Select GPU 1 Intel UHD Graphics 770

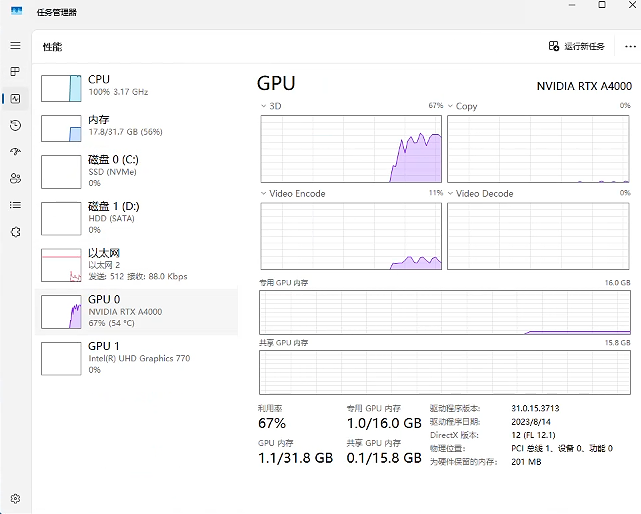coord(137,357)
